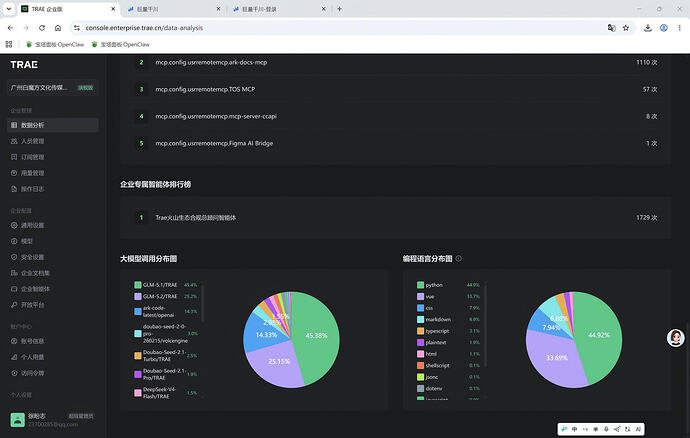Bookmark the page with the star icon
The height and width of the screenshot is (438, 690).
(x=626, y=28)
